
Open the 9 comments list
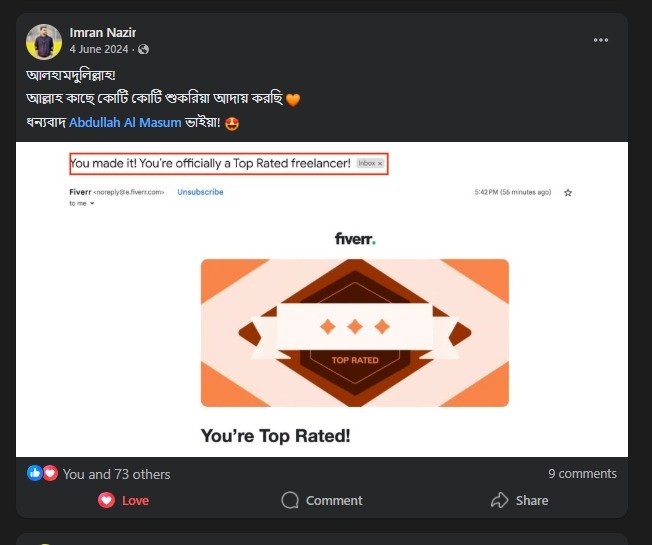click(582, 473)
